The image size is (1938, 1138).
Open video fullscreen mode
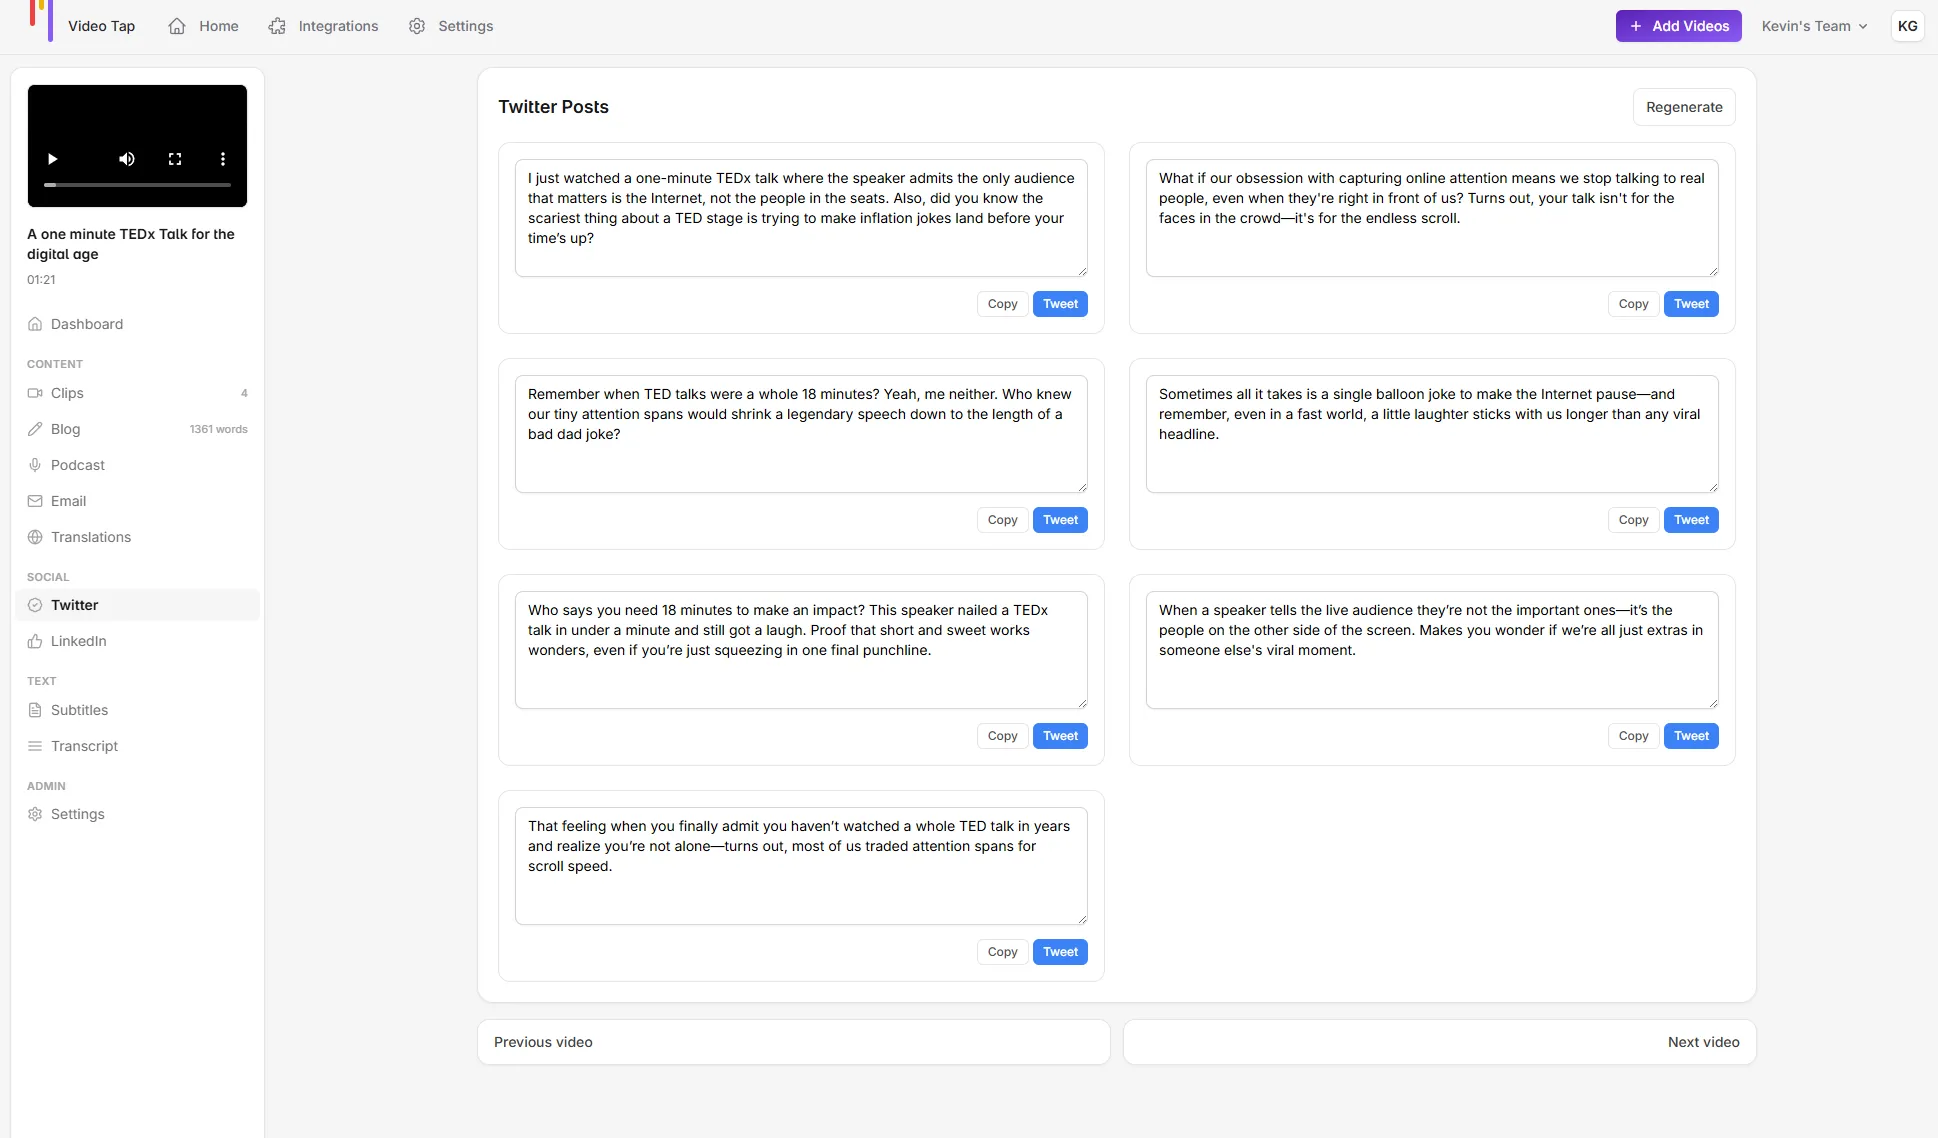coord(175,159)
